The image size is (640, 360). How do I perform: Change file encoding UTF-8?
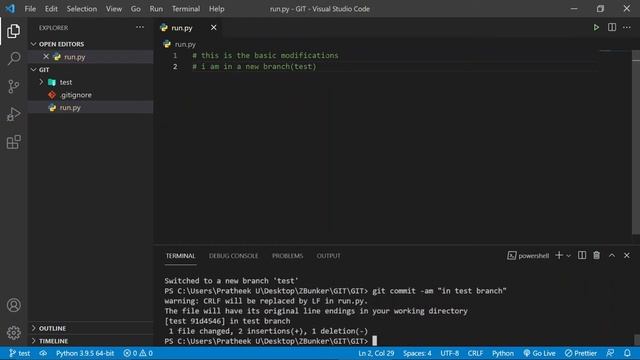point(449,353)
